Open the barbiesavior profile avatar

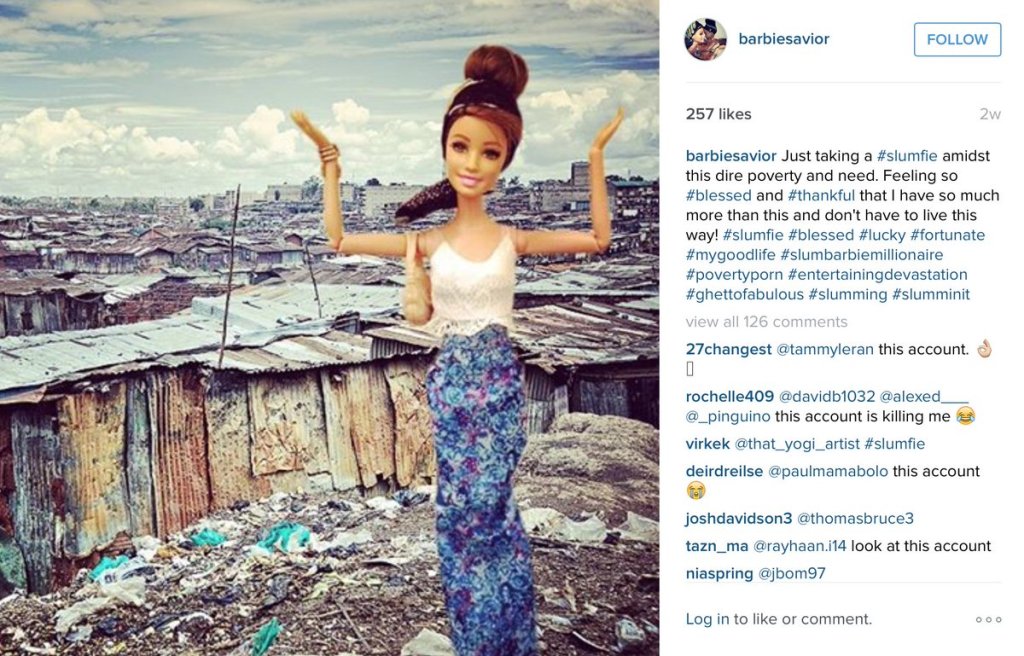tap(705, 39)
